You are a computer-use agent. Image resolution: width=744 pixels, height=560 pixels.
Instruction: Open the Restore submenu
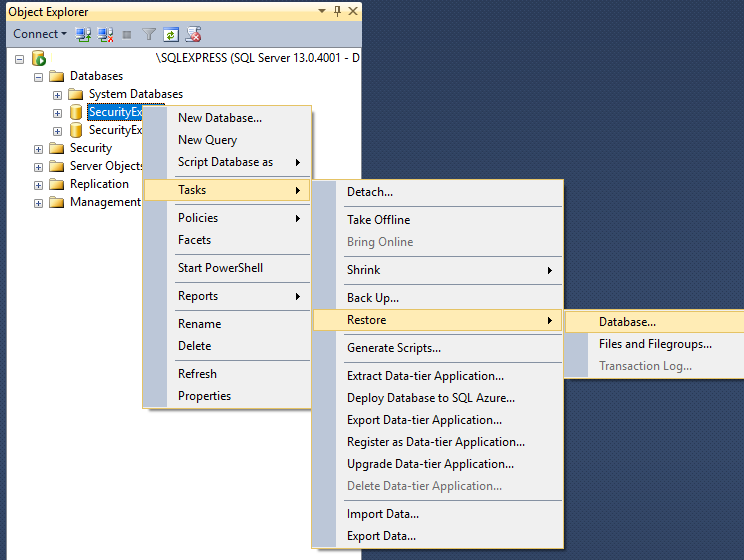click(437, 320)
